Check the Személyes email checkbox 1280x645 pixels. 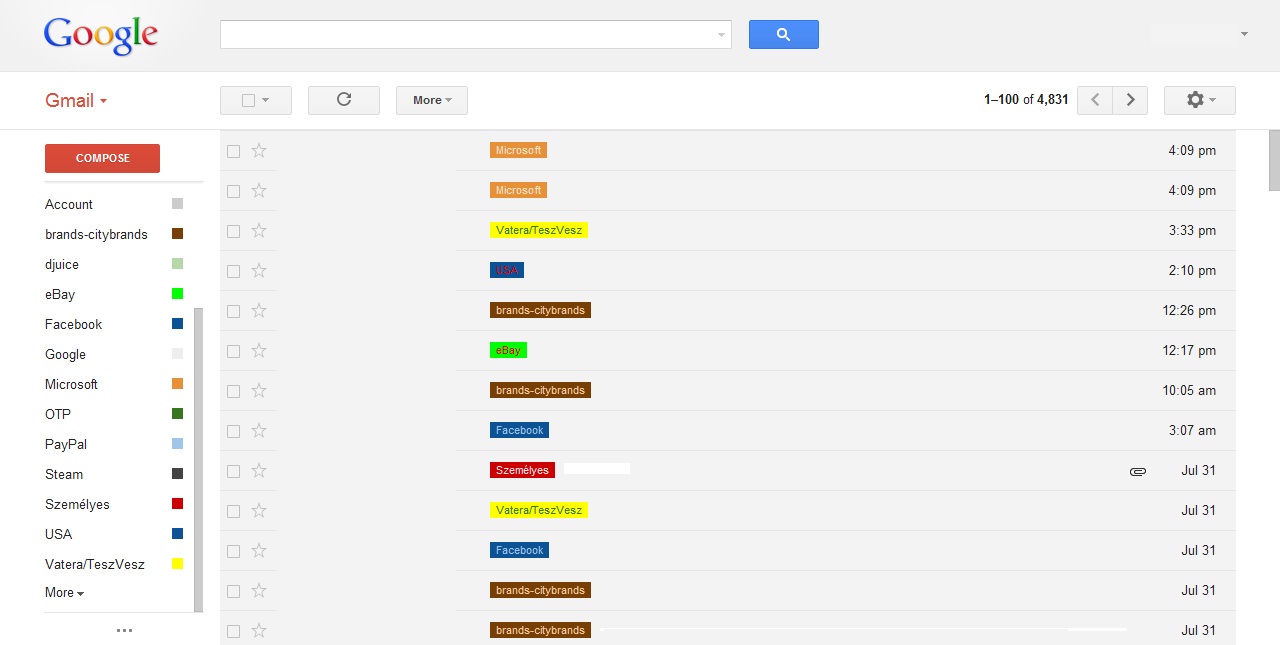[233, 471]
